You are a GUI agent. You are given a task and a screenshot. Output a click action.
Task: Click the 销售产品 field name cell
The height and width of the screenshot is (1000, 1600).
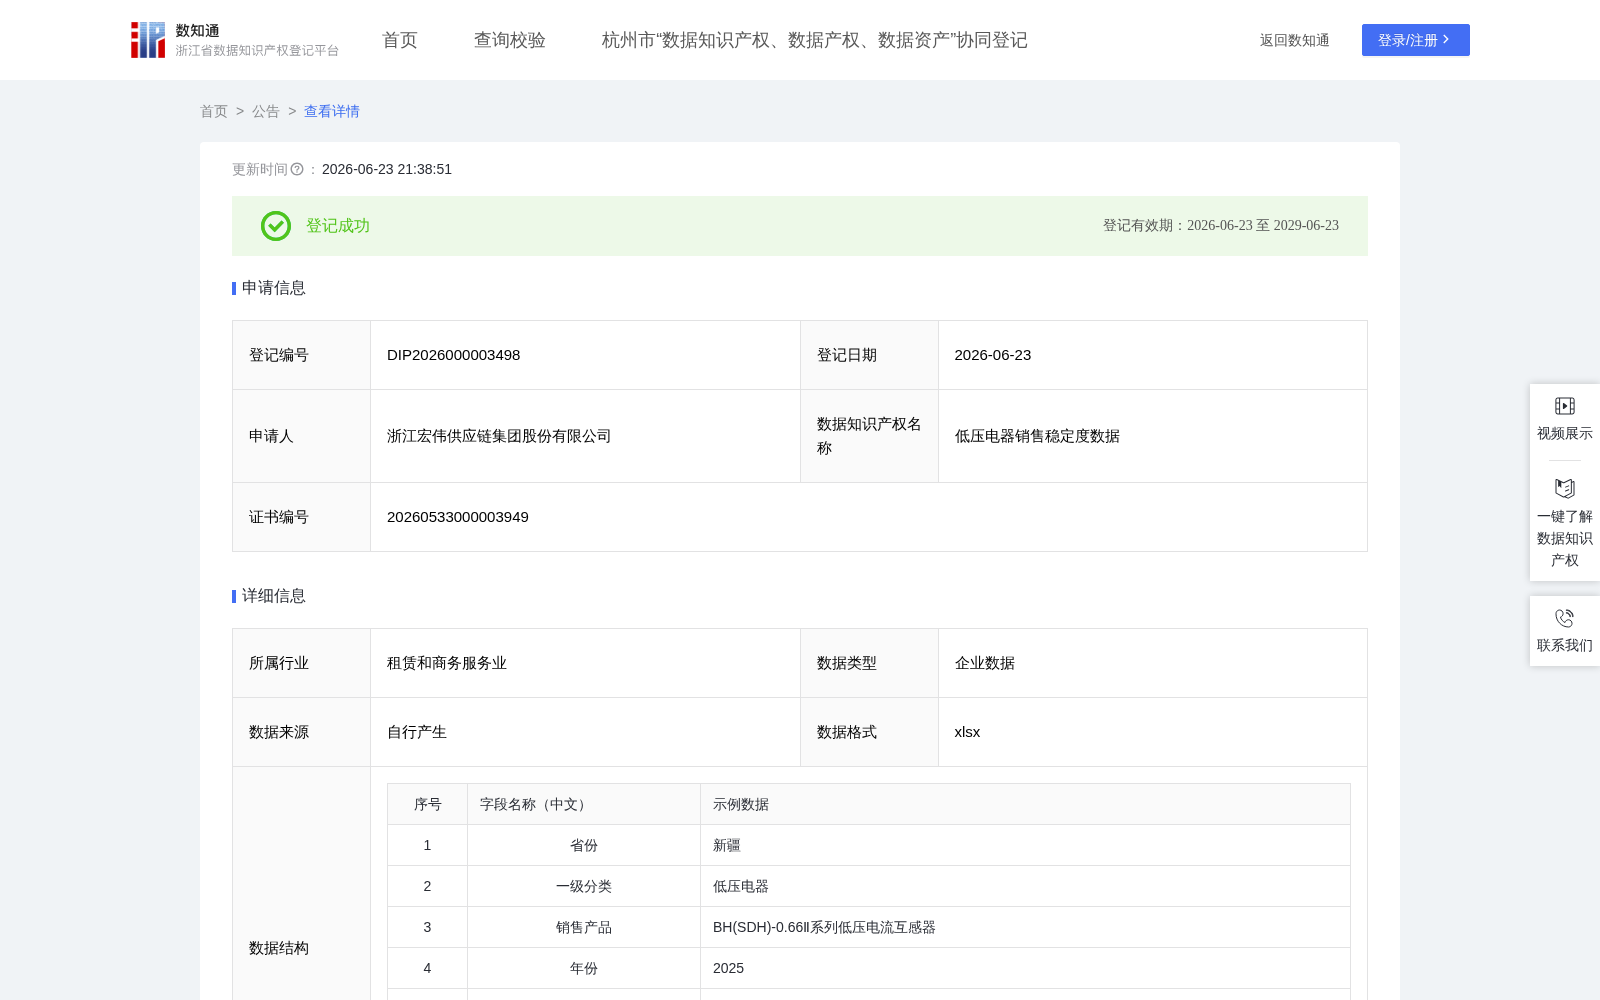pyautogui.click(x=584, y=927)
